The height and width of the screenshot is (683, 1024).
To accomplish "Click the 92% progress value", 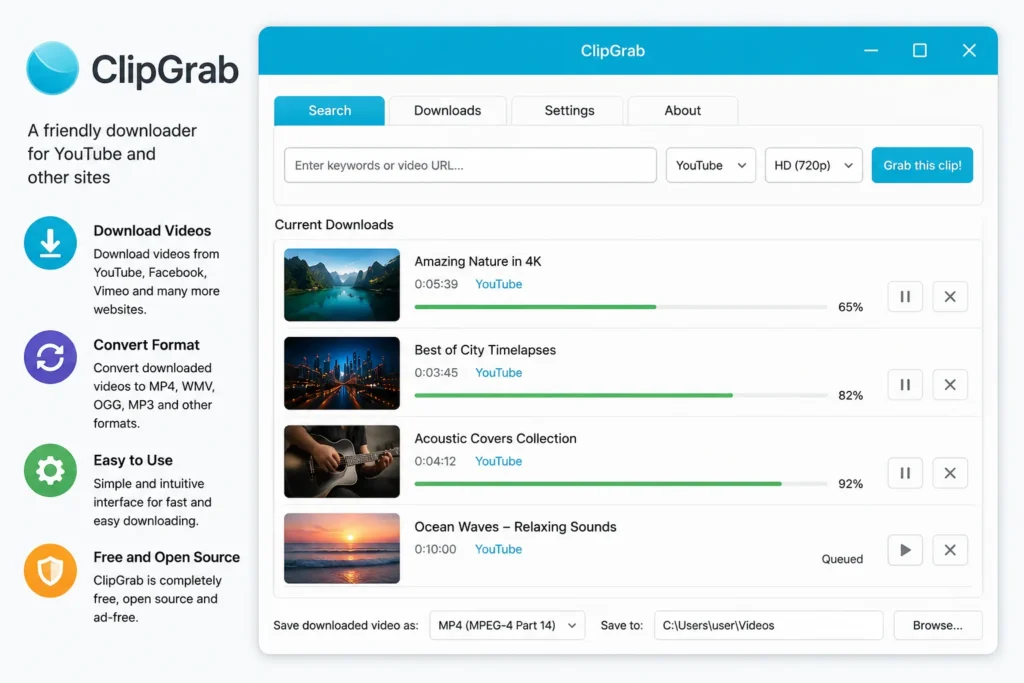I will [850, 484].
